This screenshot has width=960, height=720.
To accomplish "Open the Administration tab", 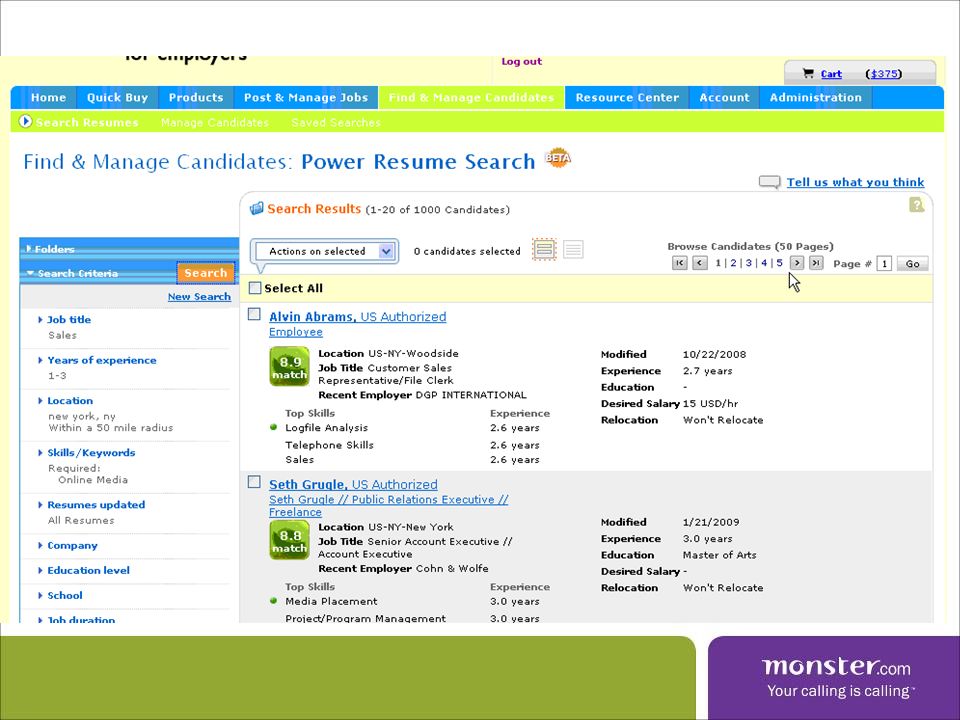I will pyautogui.click(x=816, y=97).
